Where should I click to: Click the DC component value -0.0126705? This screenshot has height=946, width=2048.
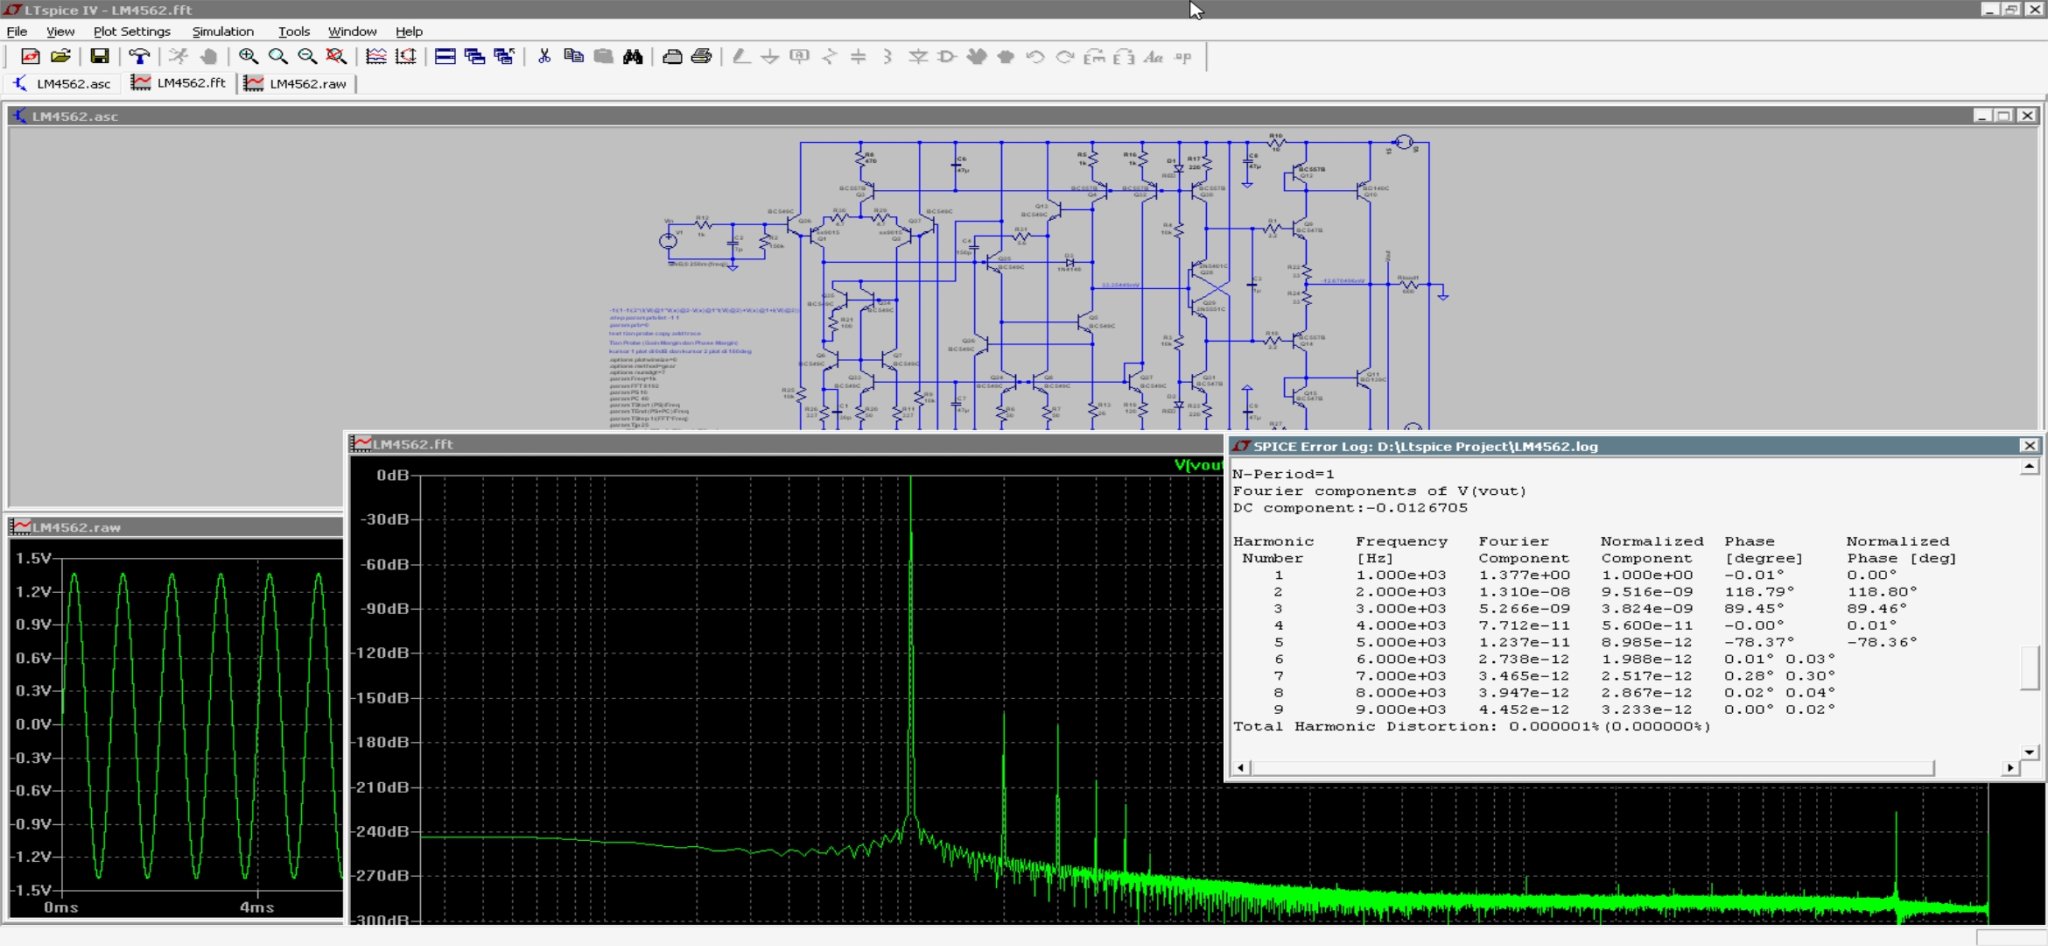pyautogui.click(x=1416, y=508)
